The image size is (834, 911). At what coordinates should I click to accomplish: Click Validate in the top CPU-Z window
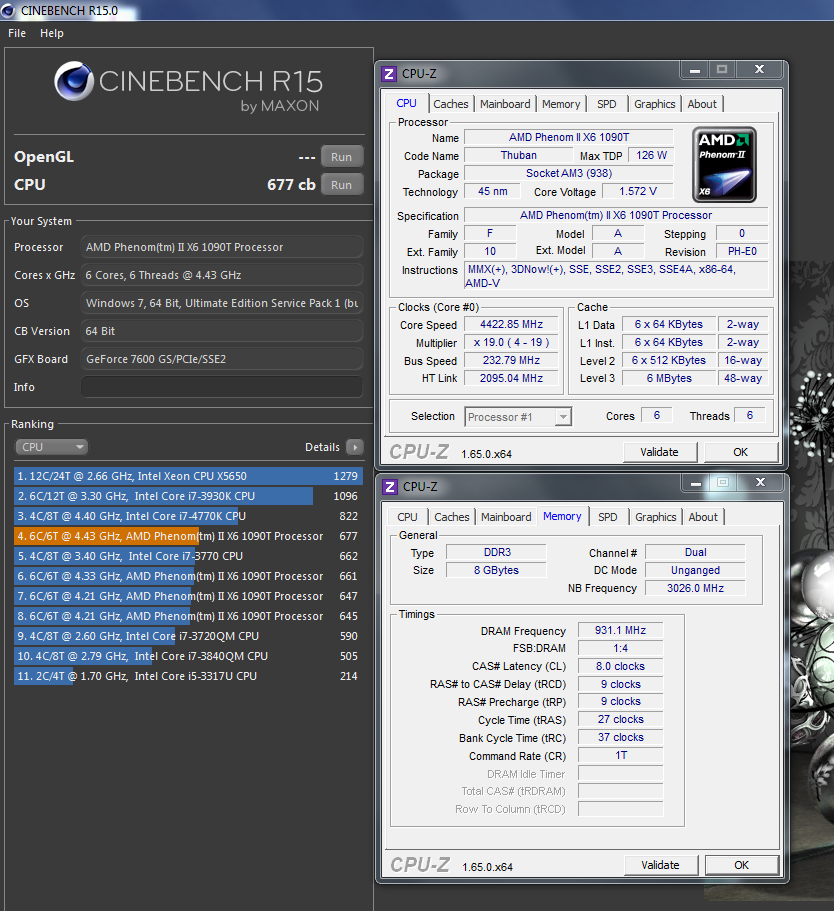659,452
